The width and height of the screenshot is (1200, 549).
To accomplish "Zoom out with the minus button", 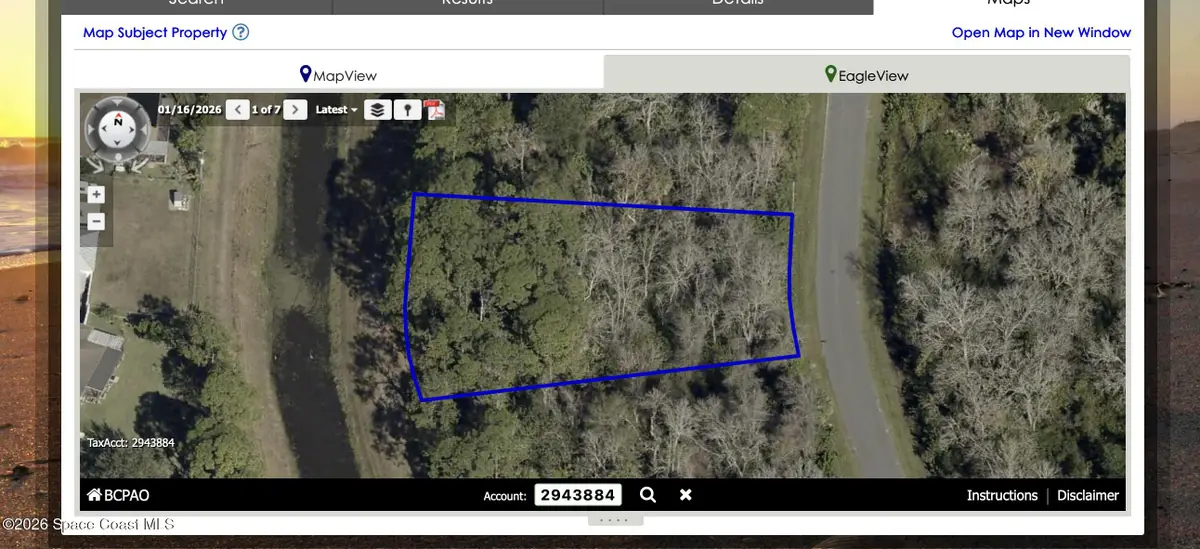I will tap(96, 222).
